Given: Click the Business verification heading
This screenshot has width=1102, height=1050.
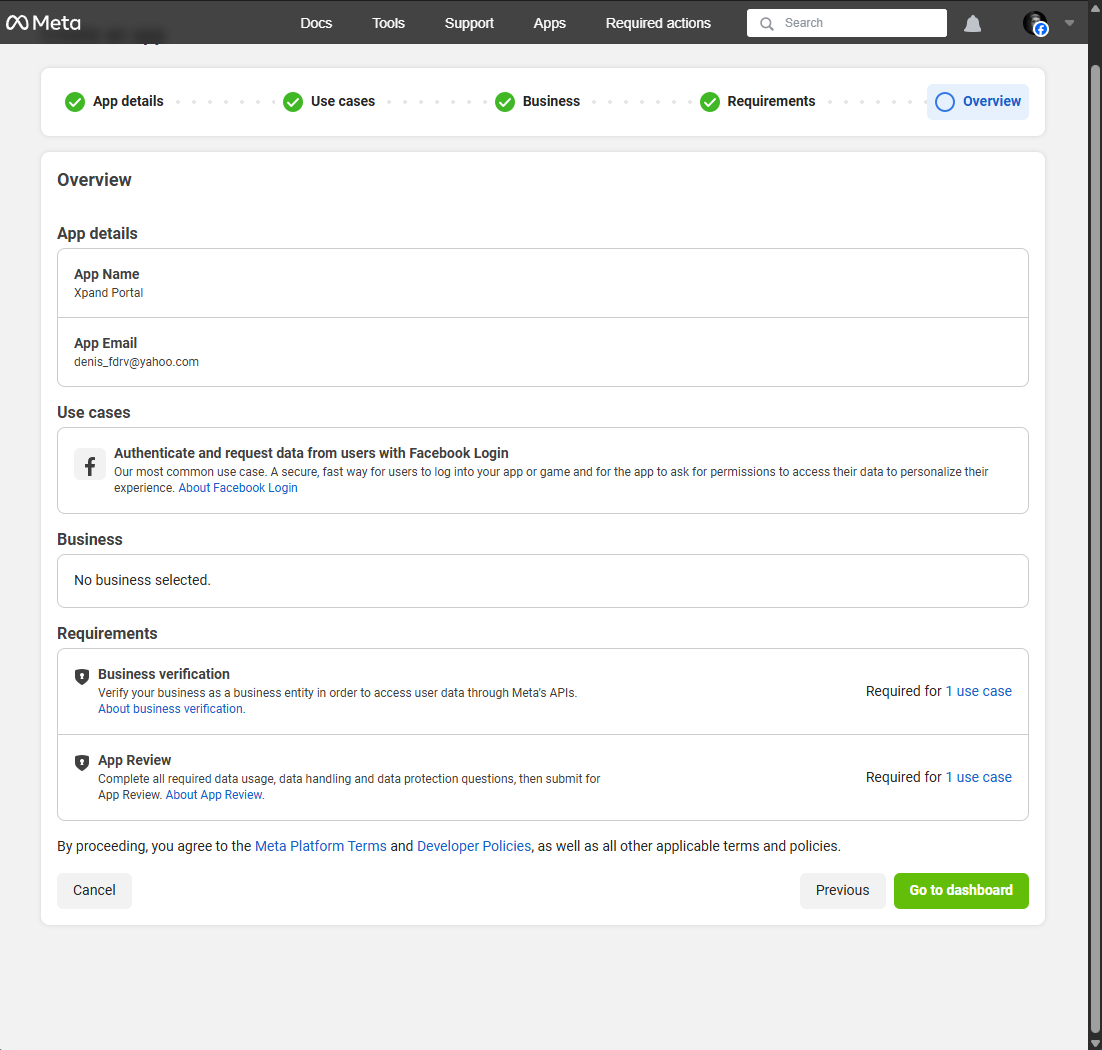Looking at the screenshot, I should [164, 674].
